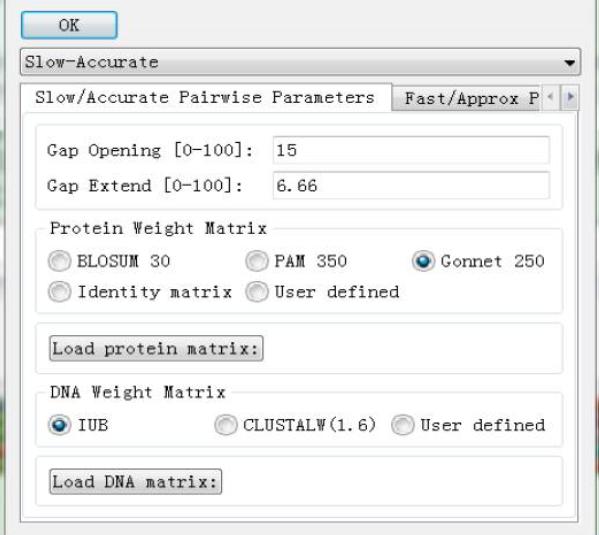599x535 pixels.
Task: Select the PAM 350 protein matrix
Action: click(x=257, y=261)
